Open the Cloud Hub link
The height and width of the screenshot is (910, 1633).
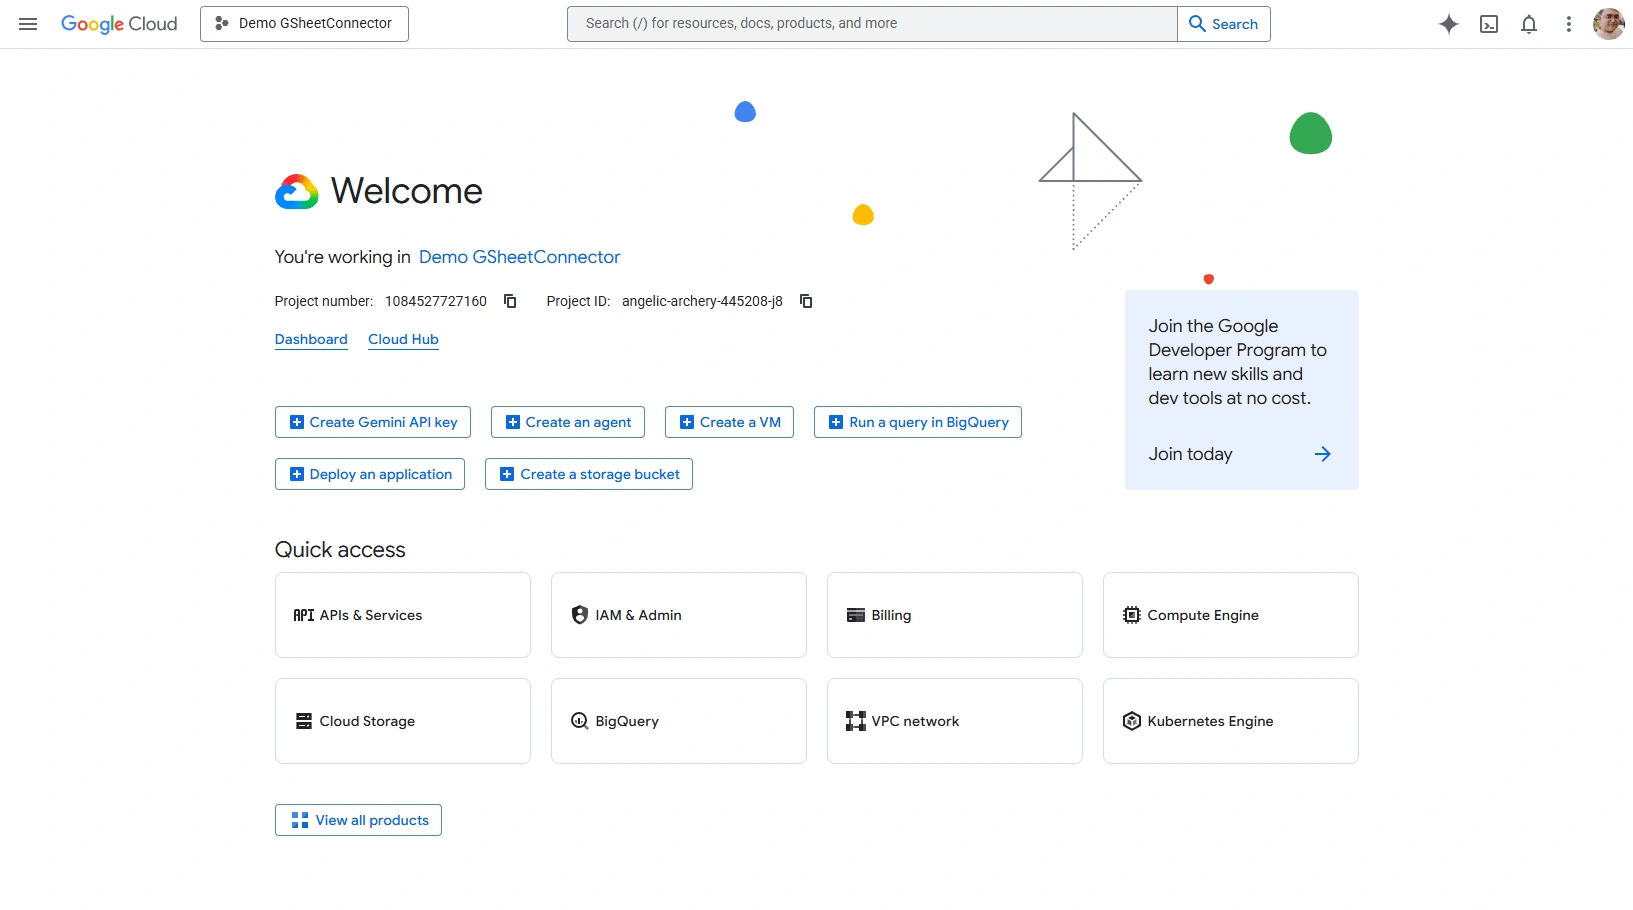tap(403, 339)
